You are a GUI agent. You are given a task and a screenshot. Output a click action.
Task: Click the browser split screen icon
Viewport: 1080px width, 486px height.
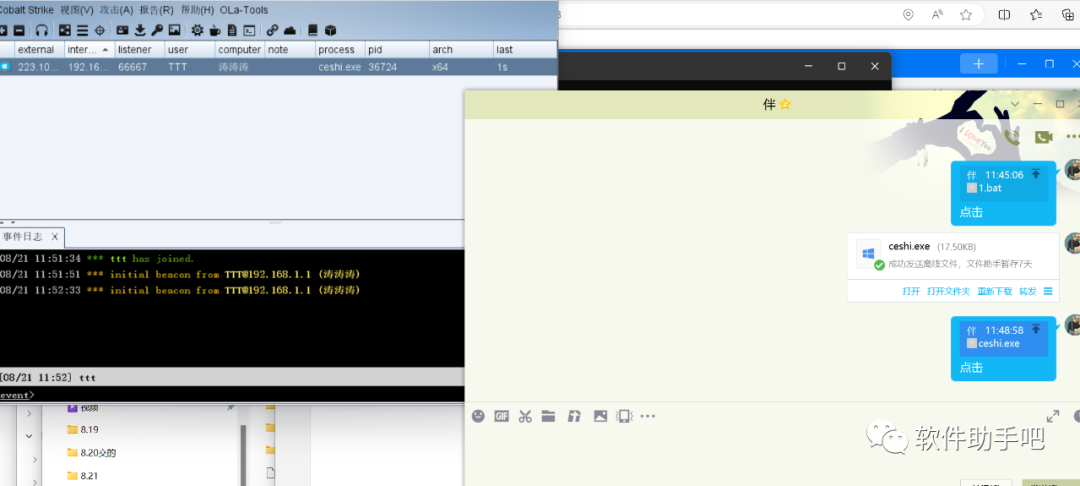[1004, 14]
